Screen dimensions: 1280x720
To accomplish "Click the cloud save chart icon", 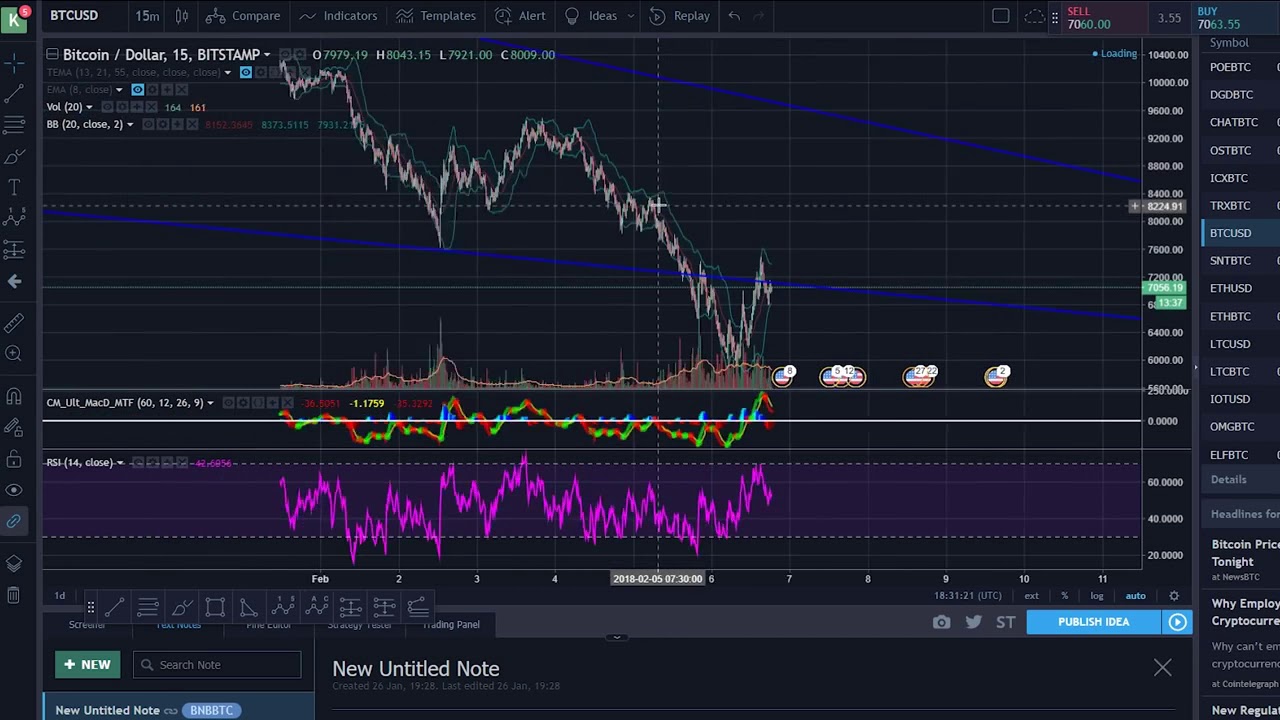I will tap(1034, 16).
